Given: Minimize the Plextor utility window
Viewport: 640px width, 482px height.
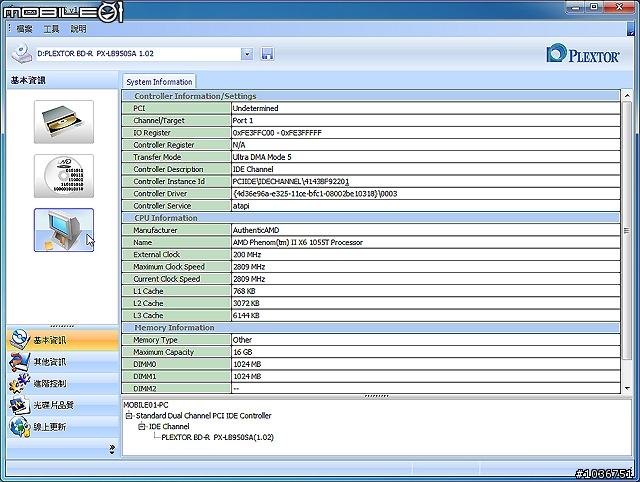Looking at the screenshot, I should [576, 7].
